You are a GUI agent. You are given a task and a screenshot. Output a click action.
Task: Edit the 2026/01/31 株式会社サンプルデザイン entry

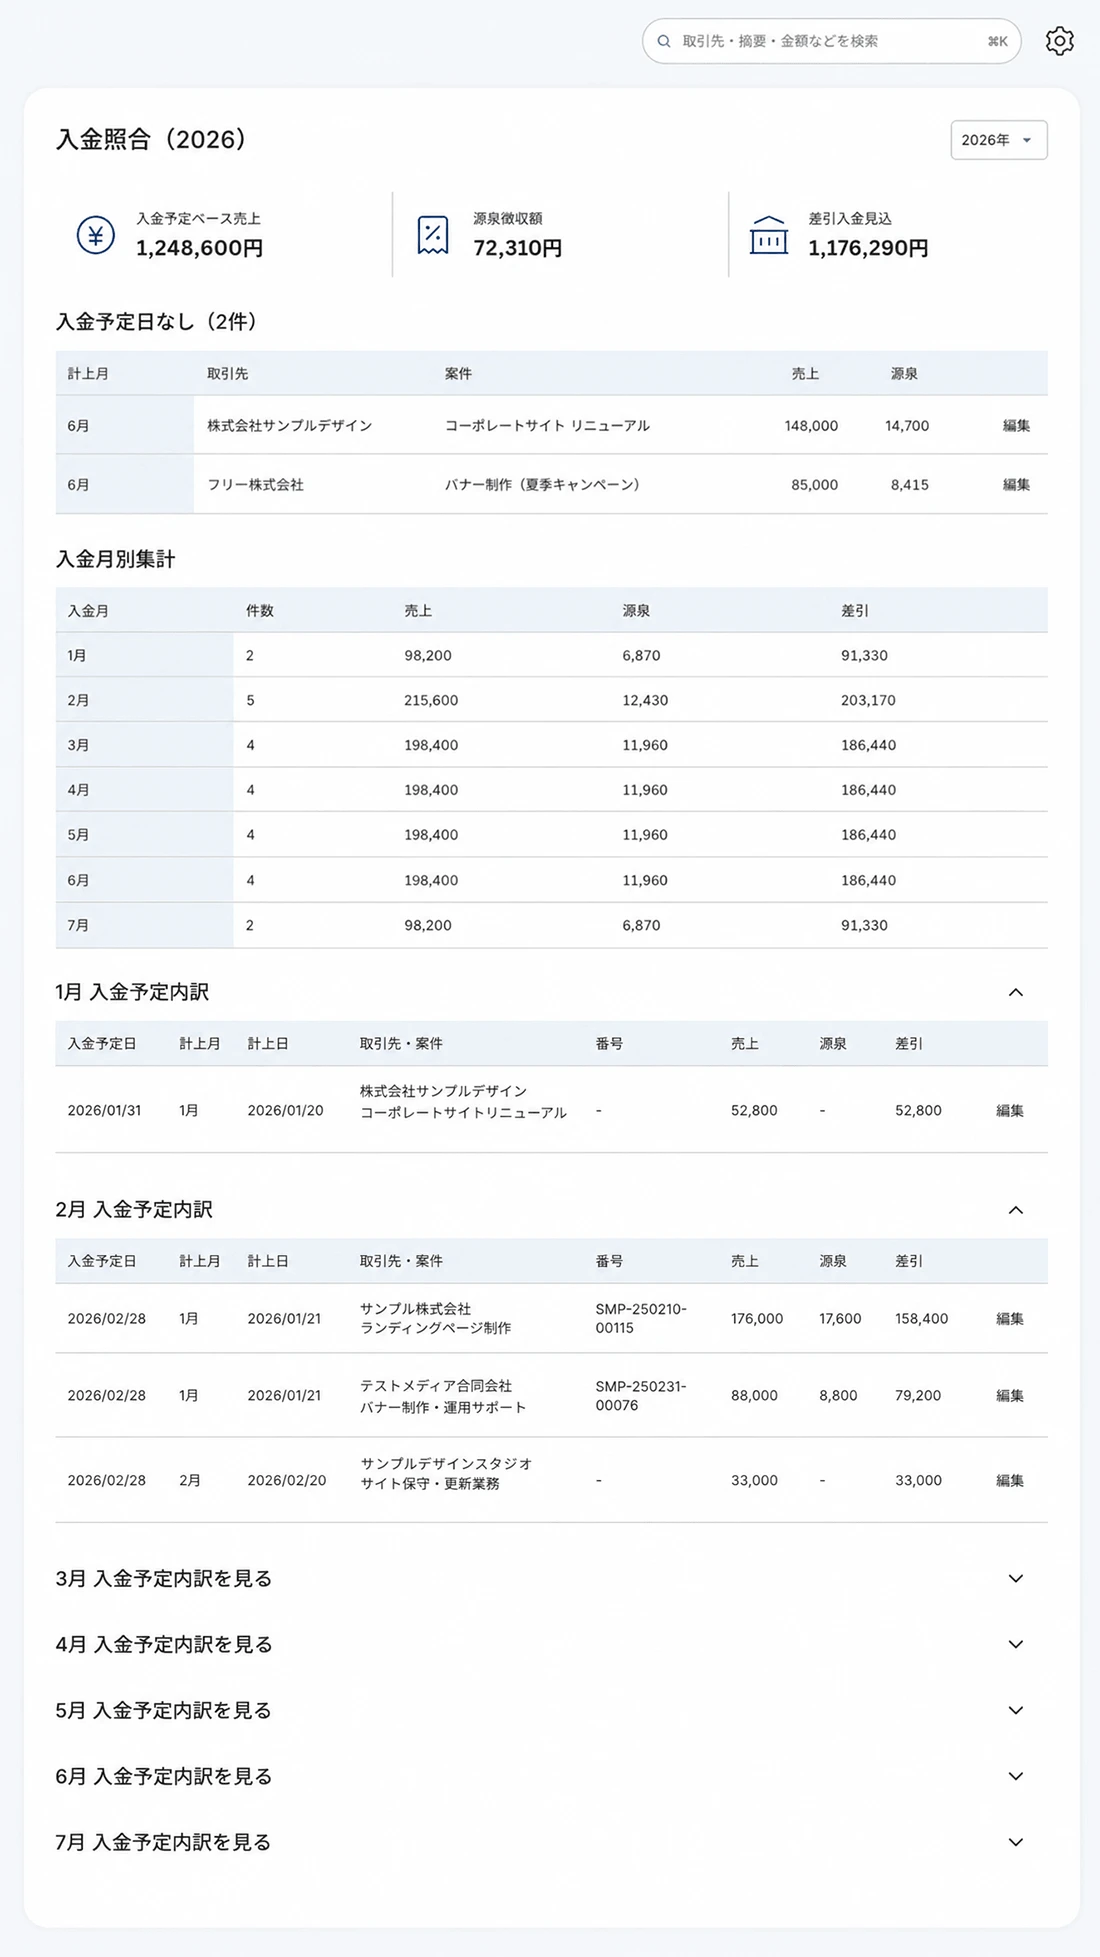[1010, 1110]
